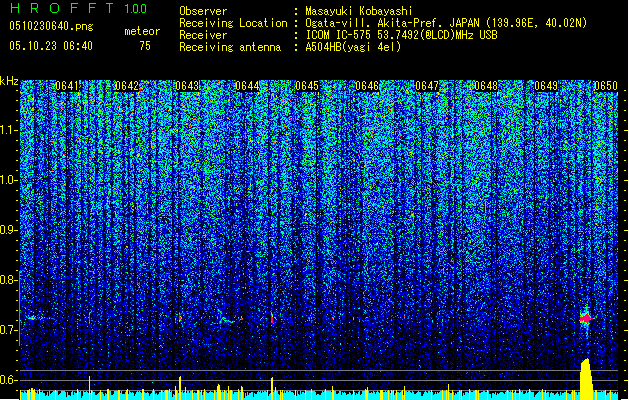
Task: Click the 1.0 kHz axis label
Action: click(9, 180)
